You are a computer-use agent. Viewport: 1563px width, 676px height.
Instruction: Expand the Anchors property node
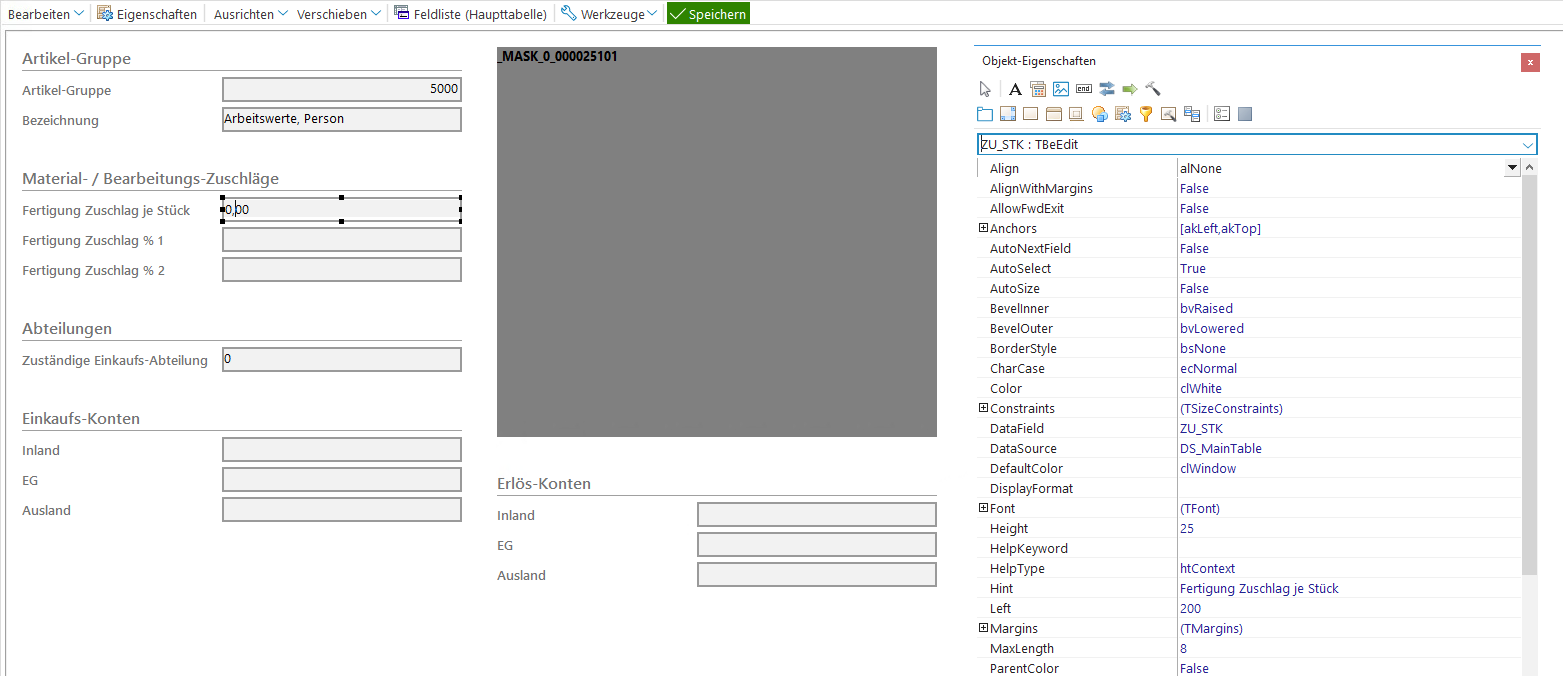983,228
